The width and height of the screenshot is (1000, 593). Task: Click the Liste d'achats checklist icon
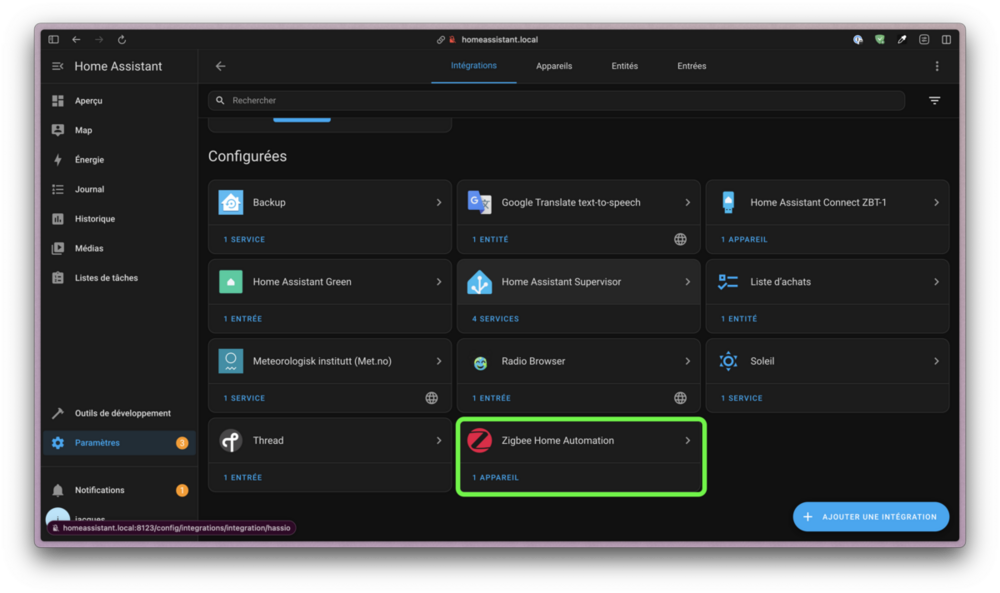[x=728, y=282]
